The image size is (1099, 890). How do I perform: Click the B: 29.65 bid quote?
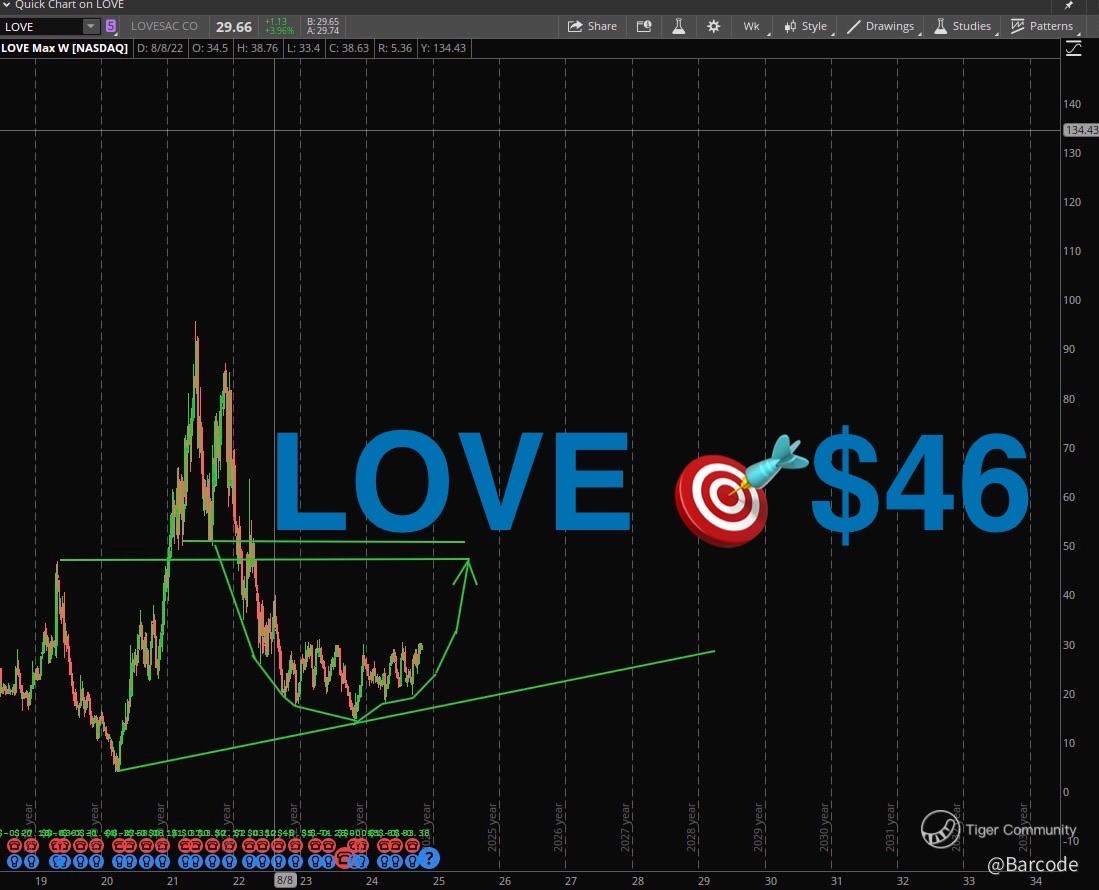[322, 22]
